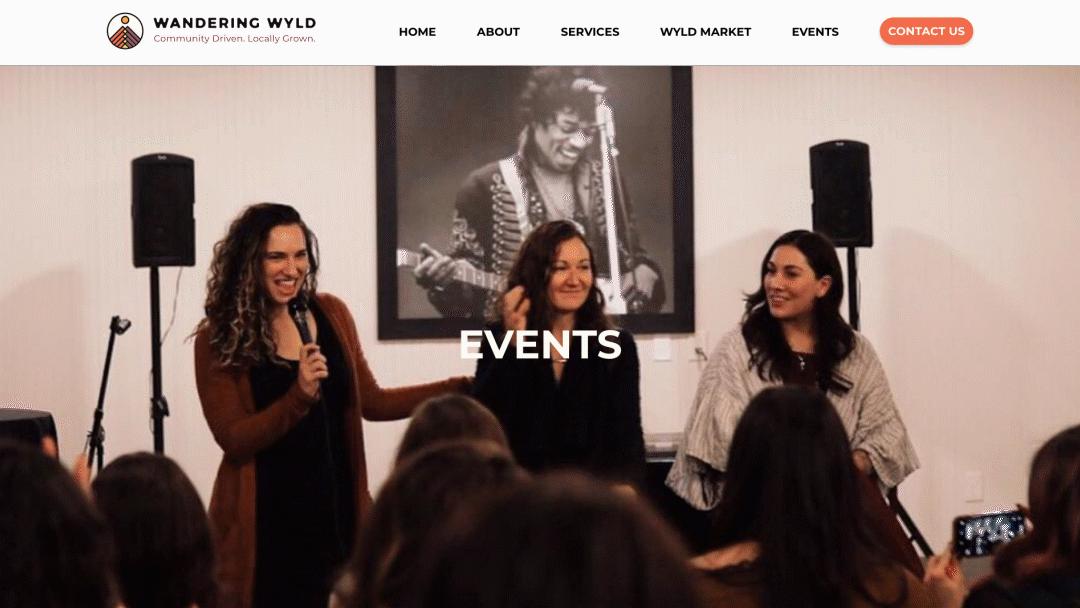Go to the HOME page
The image size is (1080, 608).
pos(417,32)
